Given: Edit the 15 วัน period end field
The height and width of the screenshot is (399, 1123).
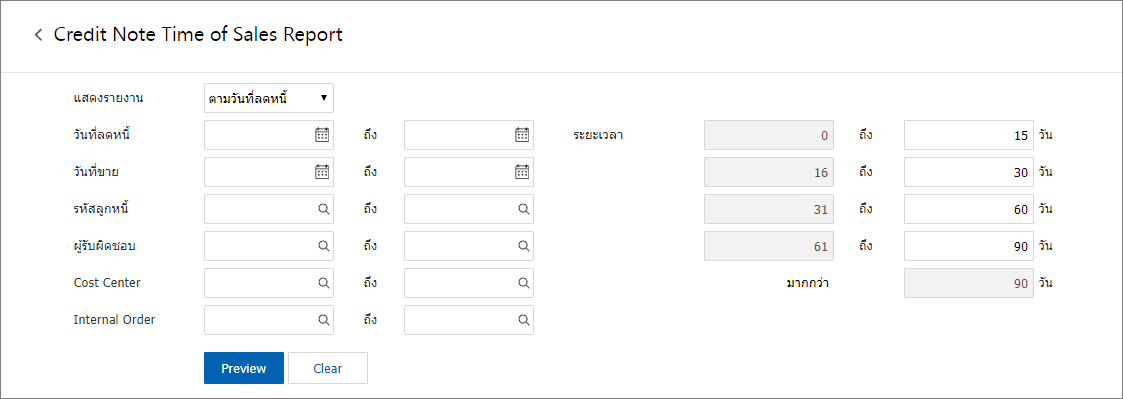Looking at the screenshot, I should (968, 135).
